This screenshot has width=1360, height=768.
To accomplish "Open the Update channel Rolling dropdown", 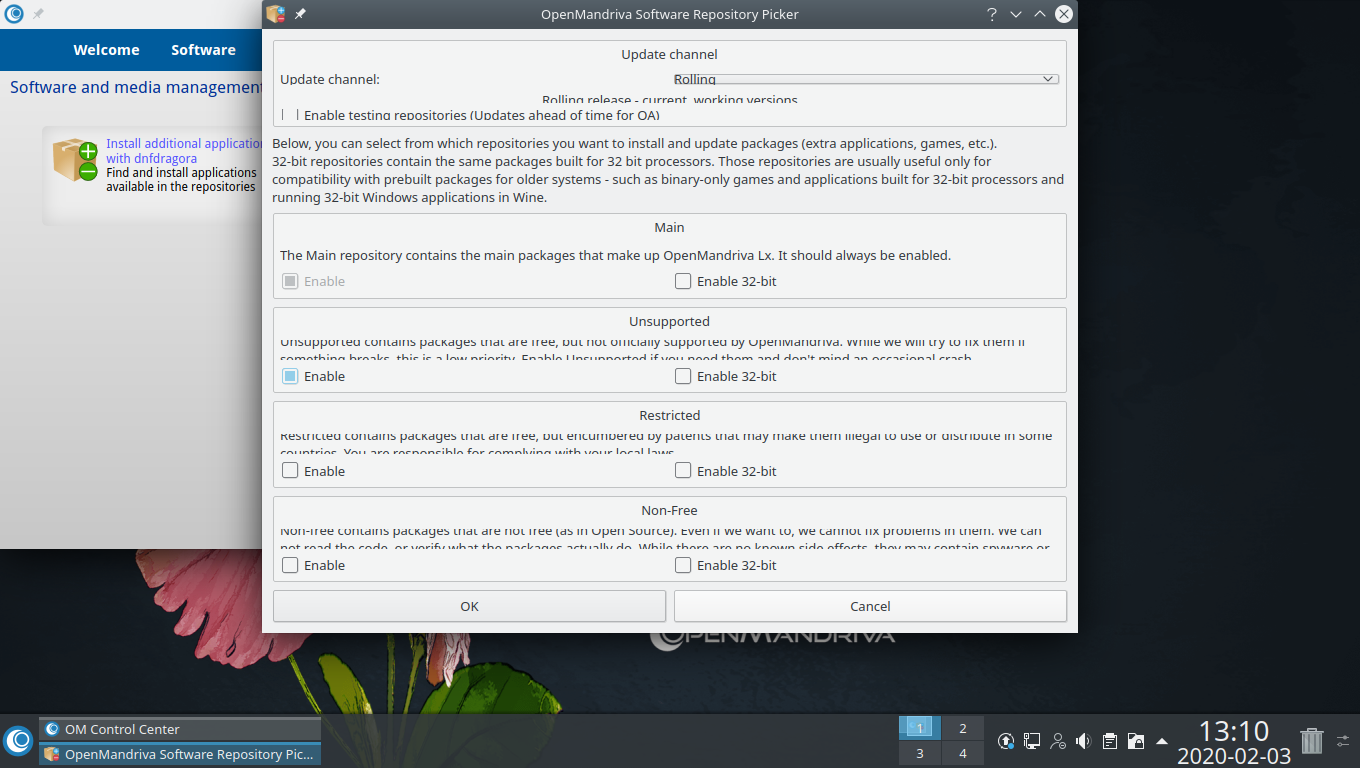I will tap(865, 79).
